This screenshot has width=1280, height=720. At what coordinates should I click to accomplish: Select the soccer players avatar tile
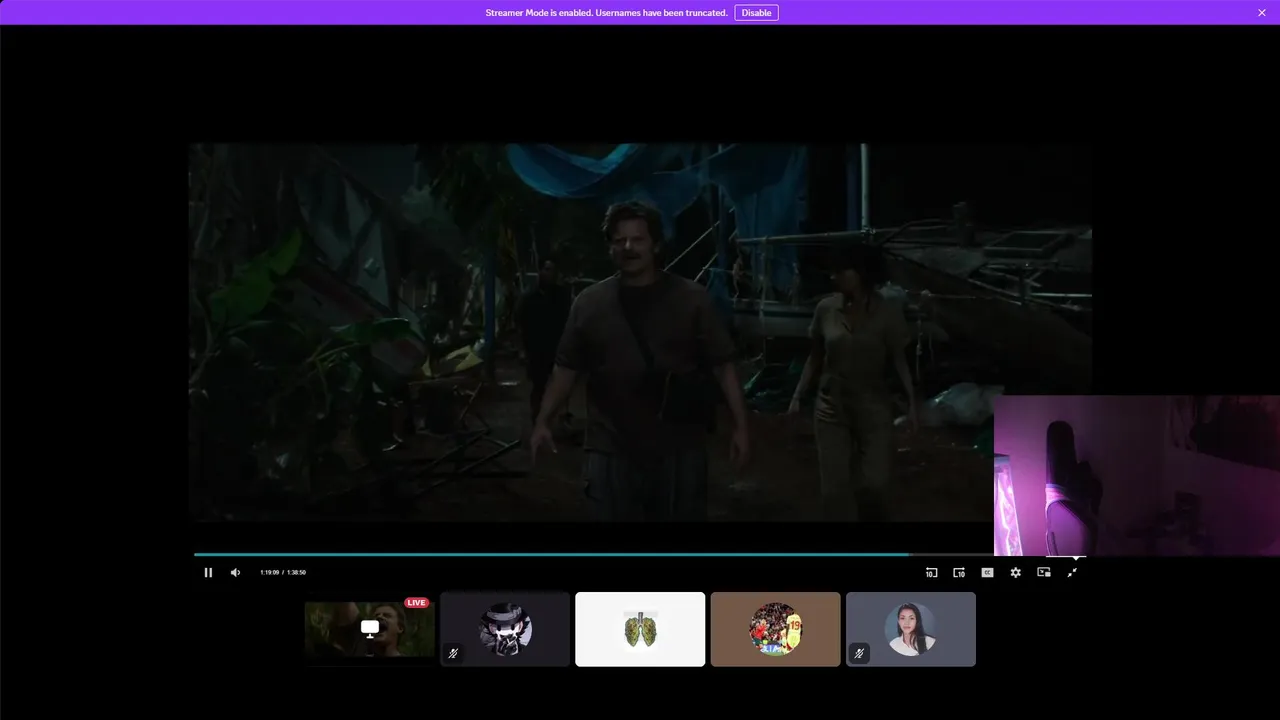[x=776, y=629]
